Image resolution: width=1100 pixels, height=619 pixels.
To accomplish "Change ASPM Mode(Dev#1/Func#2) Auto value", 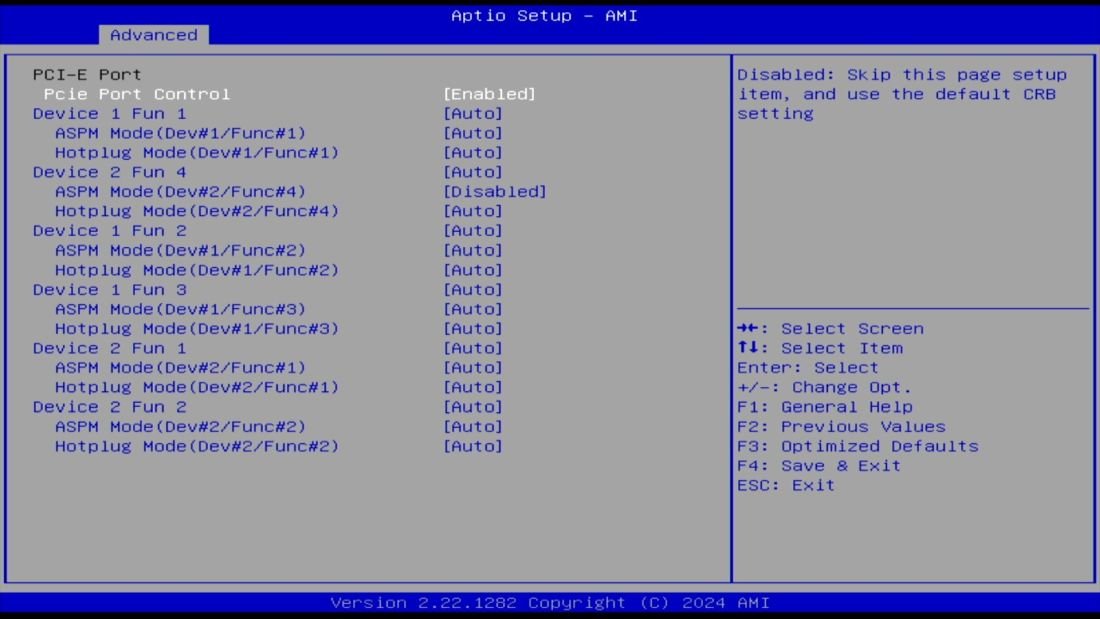I will [473, 251].
